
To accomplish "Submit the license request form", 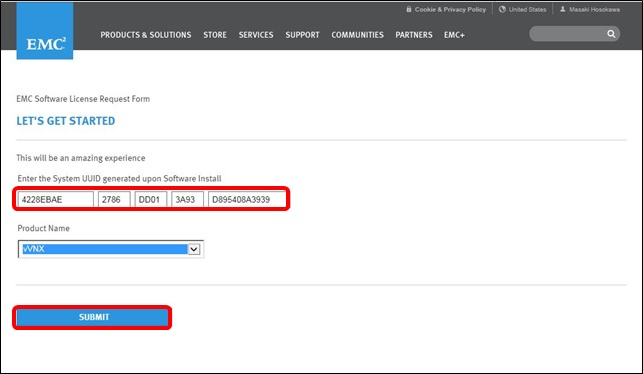I will [93, 317].
